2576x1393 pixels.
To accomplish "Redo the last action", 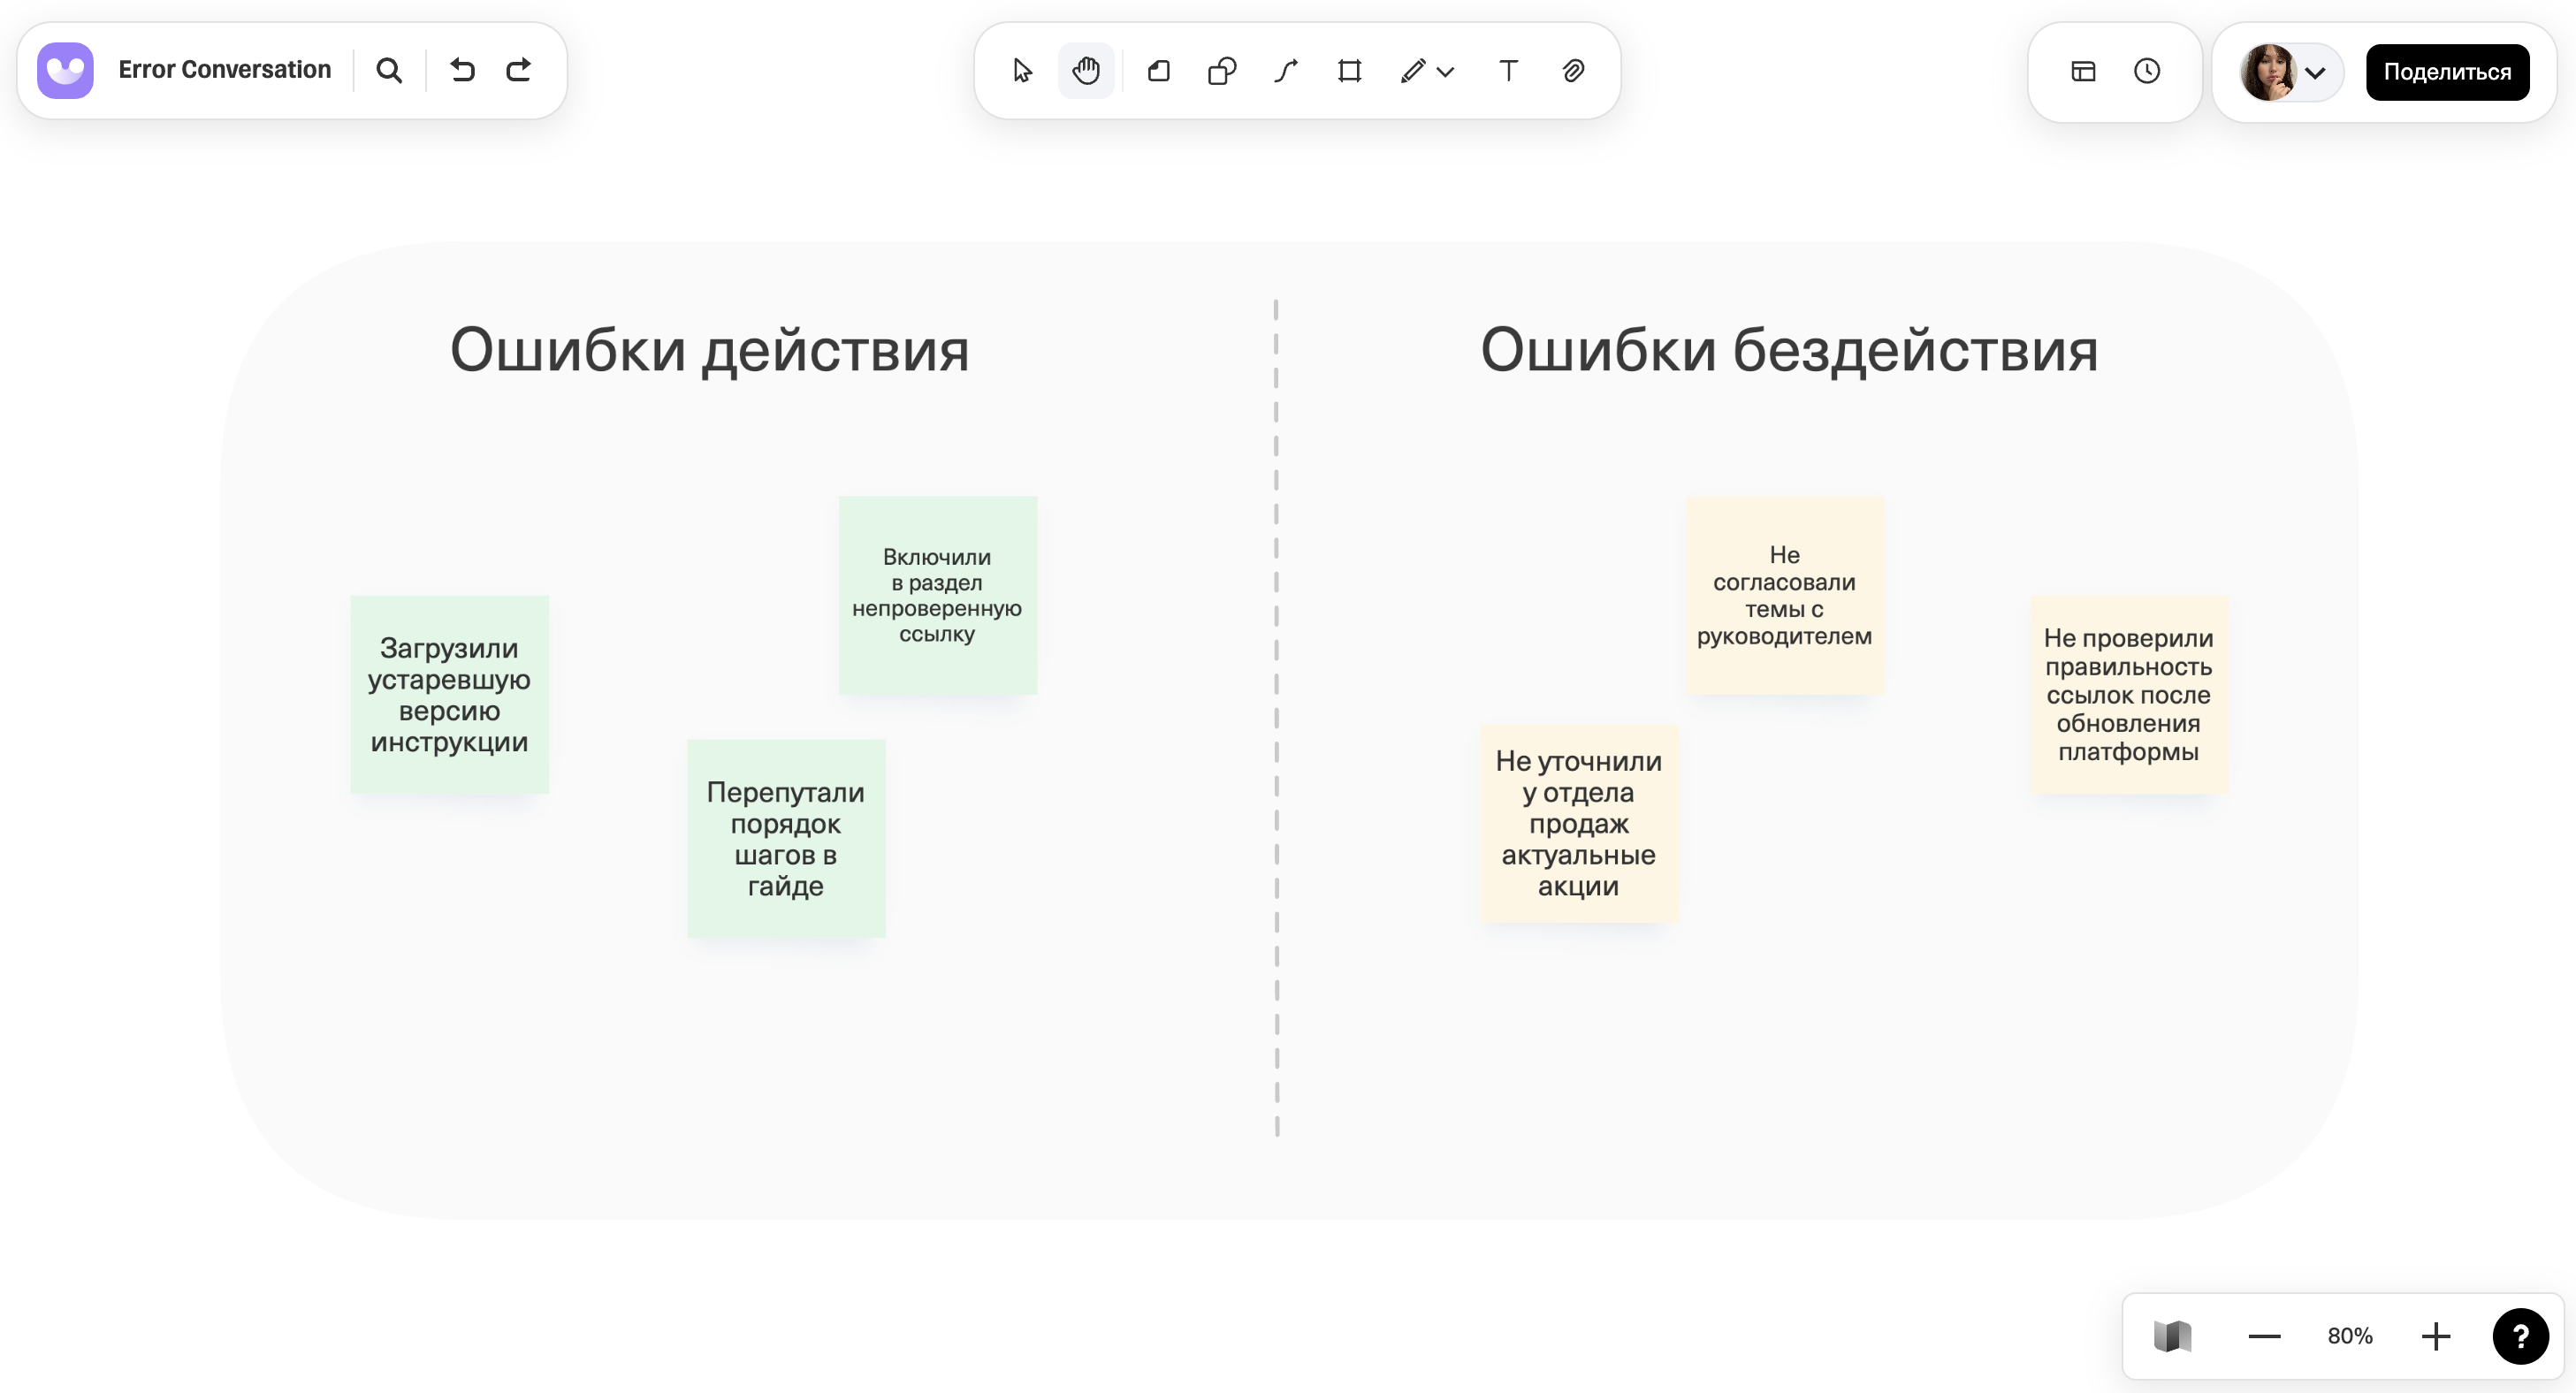I will coord(518,70).
